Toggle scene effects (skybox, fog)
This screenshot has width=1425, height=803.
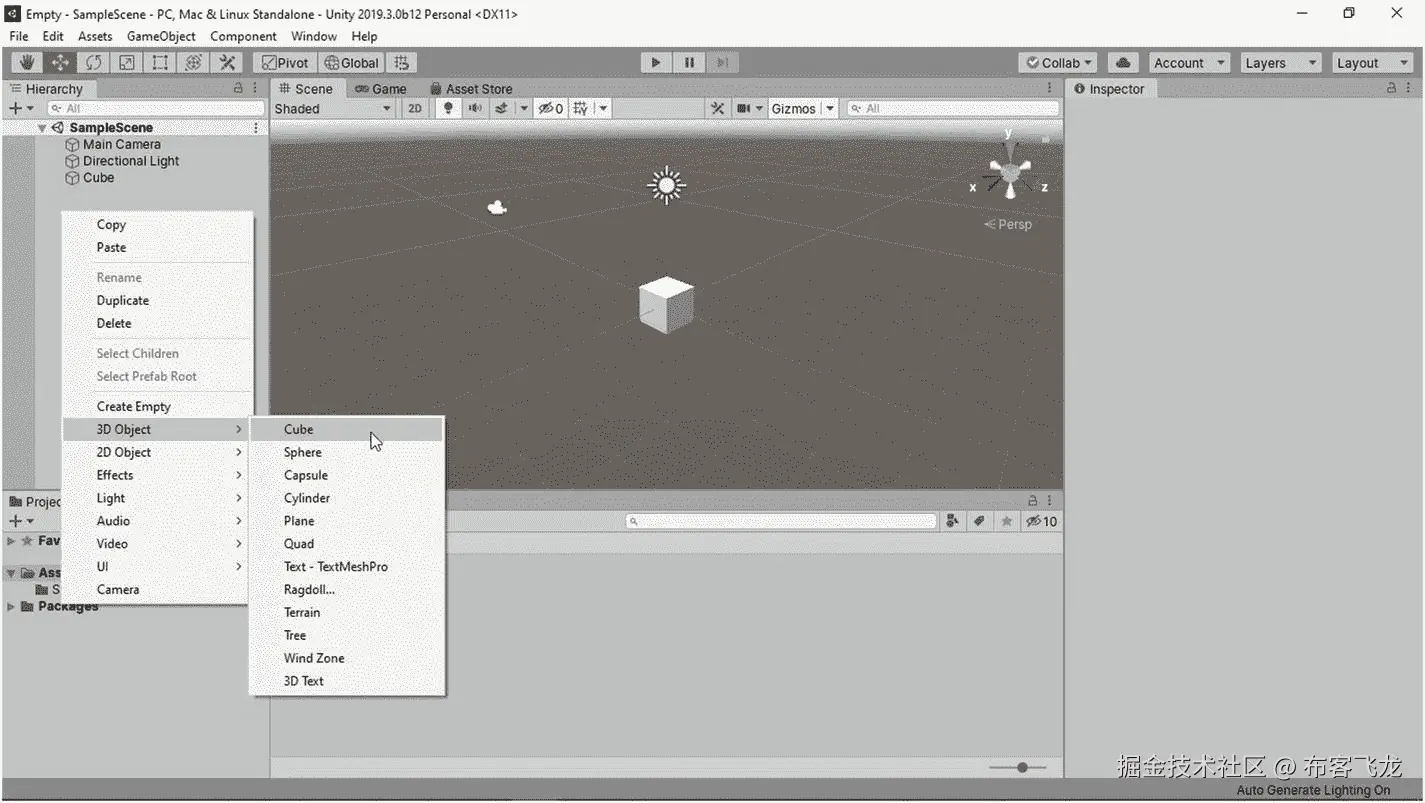pyautogui.click(x=501, y=108)
